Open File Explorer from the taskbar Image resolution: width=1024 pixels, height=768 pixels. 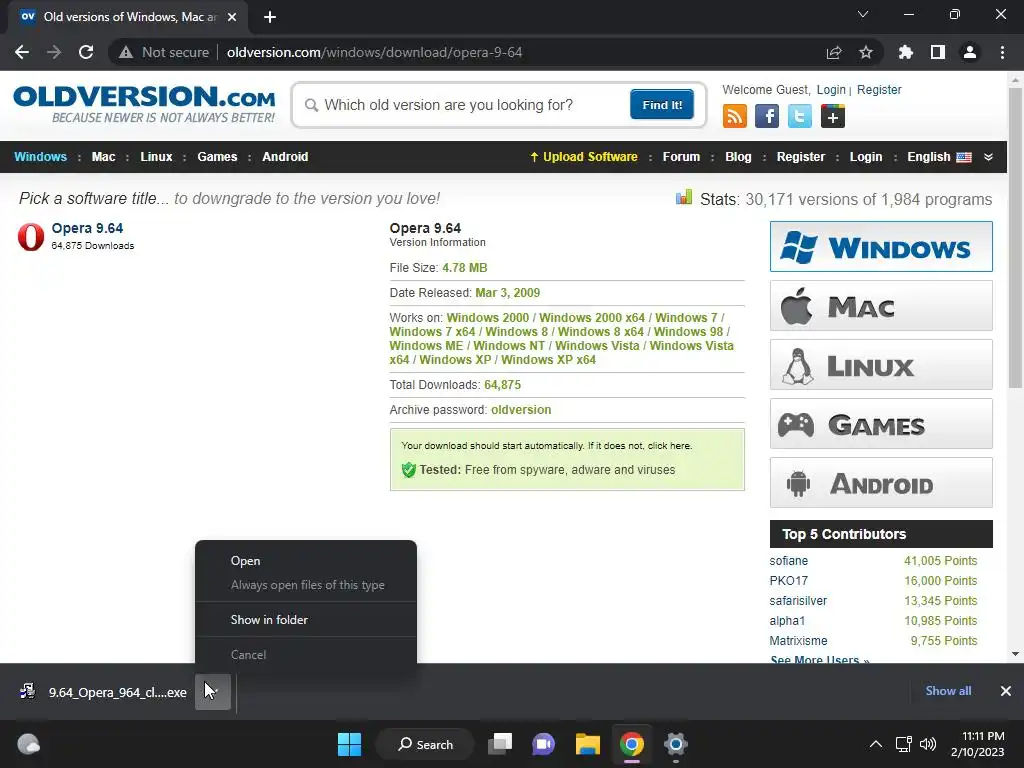pos(588,744)
